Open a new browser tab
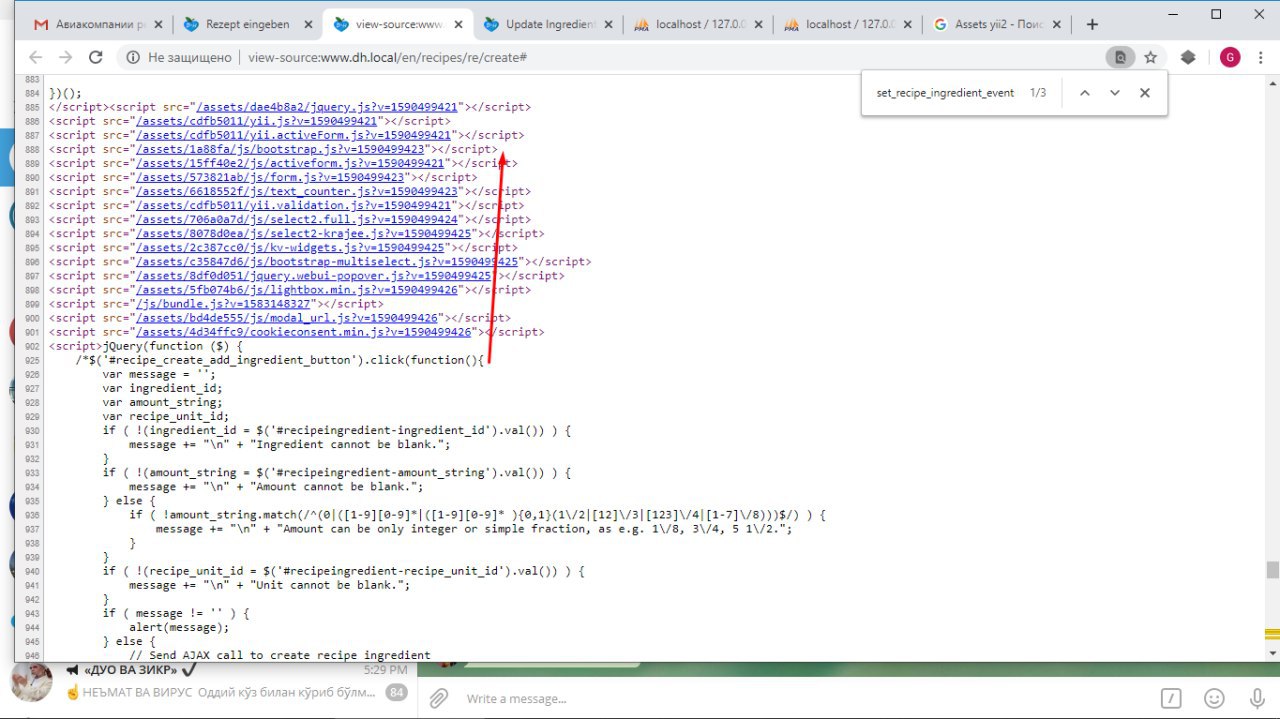 pyautogui.click(x=1092, y=24)
